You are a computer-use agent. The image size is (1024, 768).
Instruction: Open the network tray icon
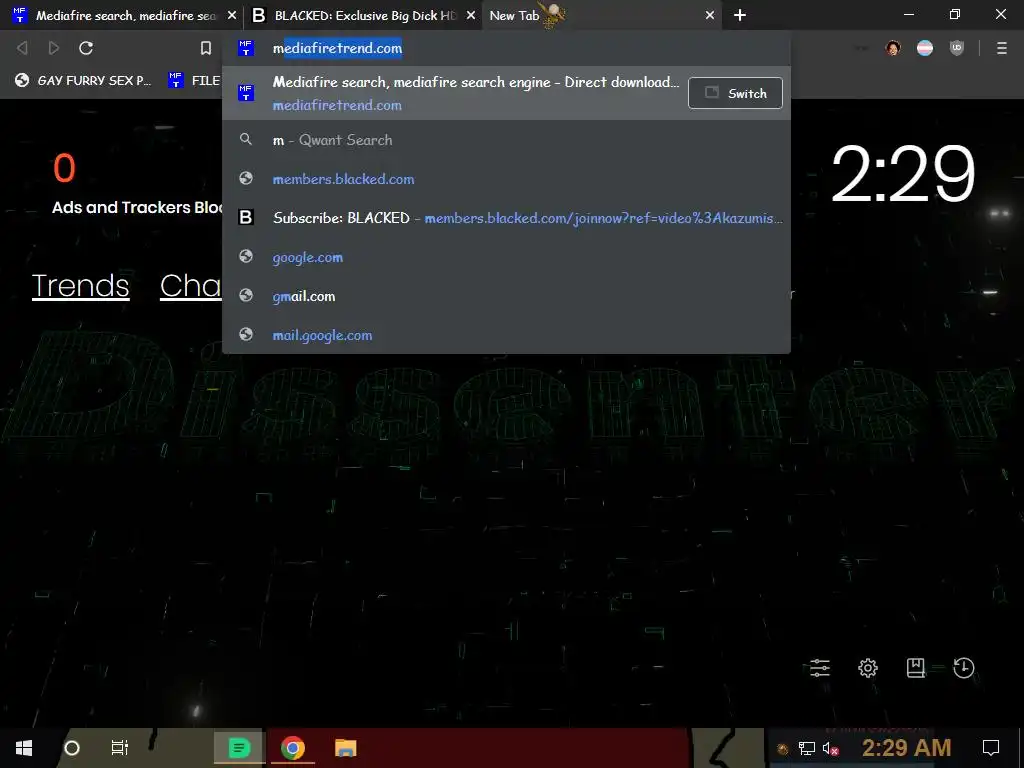(807, 748)
